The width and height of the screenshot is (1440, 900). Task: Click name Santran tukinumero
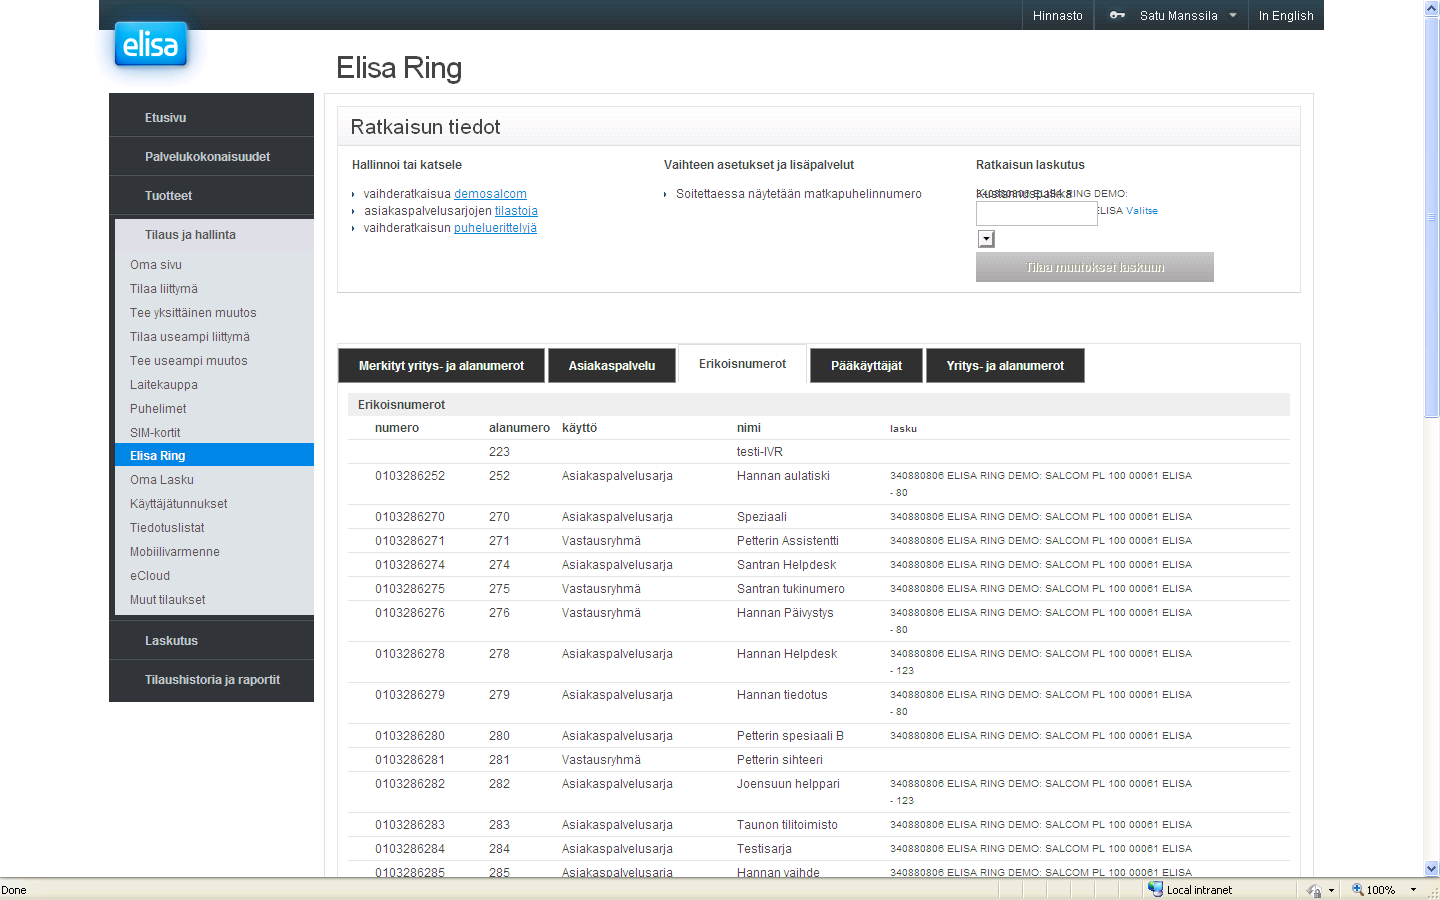(791, 589)
